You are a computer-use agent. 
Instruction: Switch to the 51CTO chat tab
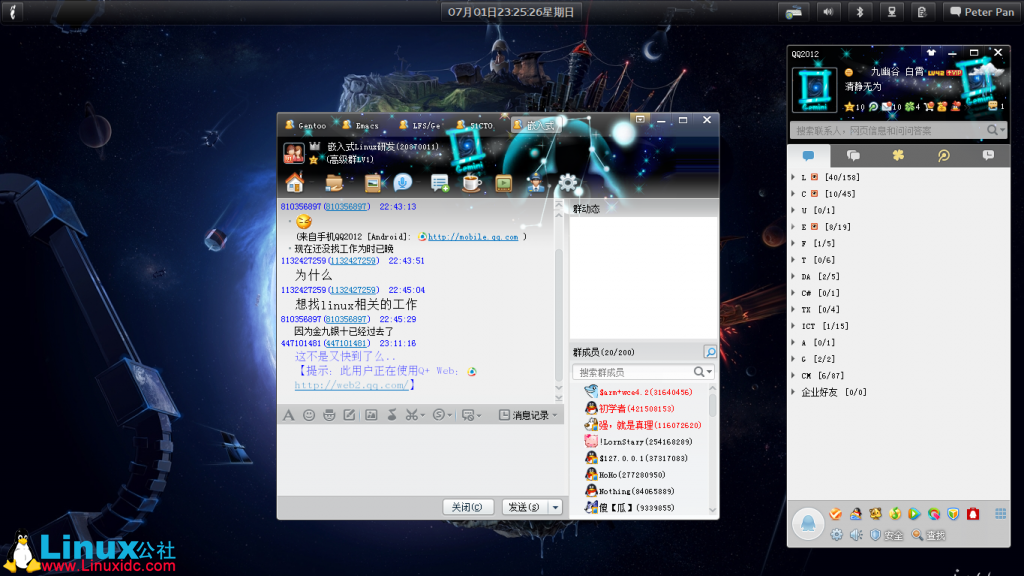[x=475, y=125]
